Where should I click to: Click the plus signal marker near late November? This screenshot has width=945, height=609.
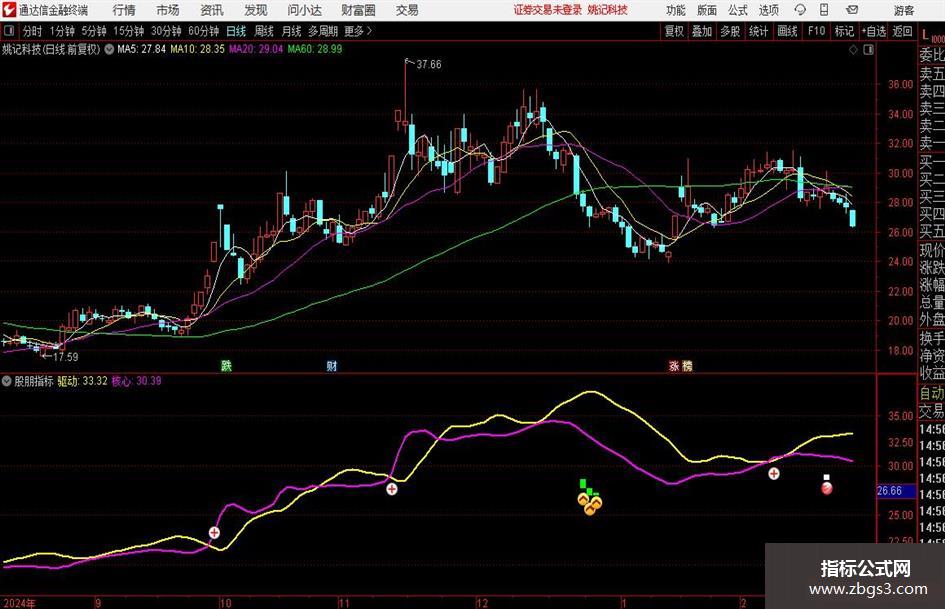[392, 489]
